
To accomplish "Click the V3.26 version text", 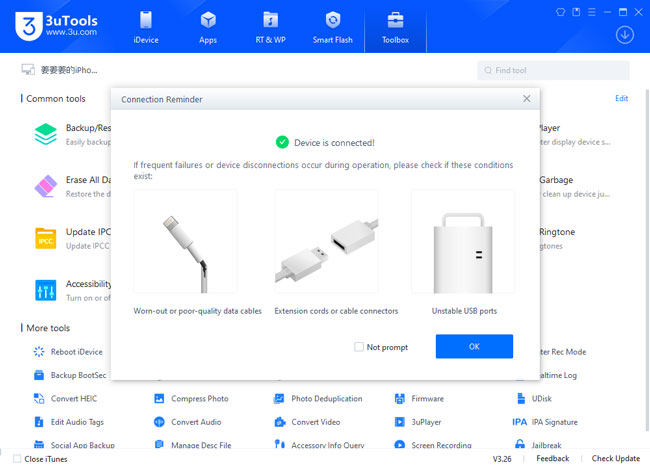I will tap(502, 459).
